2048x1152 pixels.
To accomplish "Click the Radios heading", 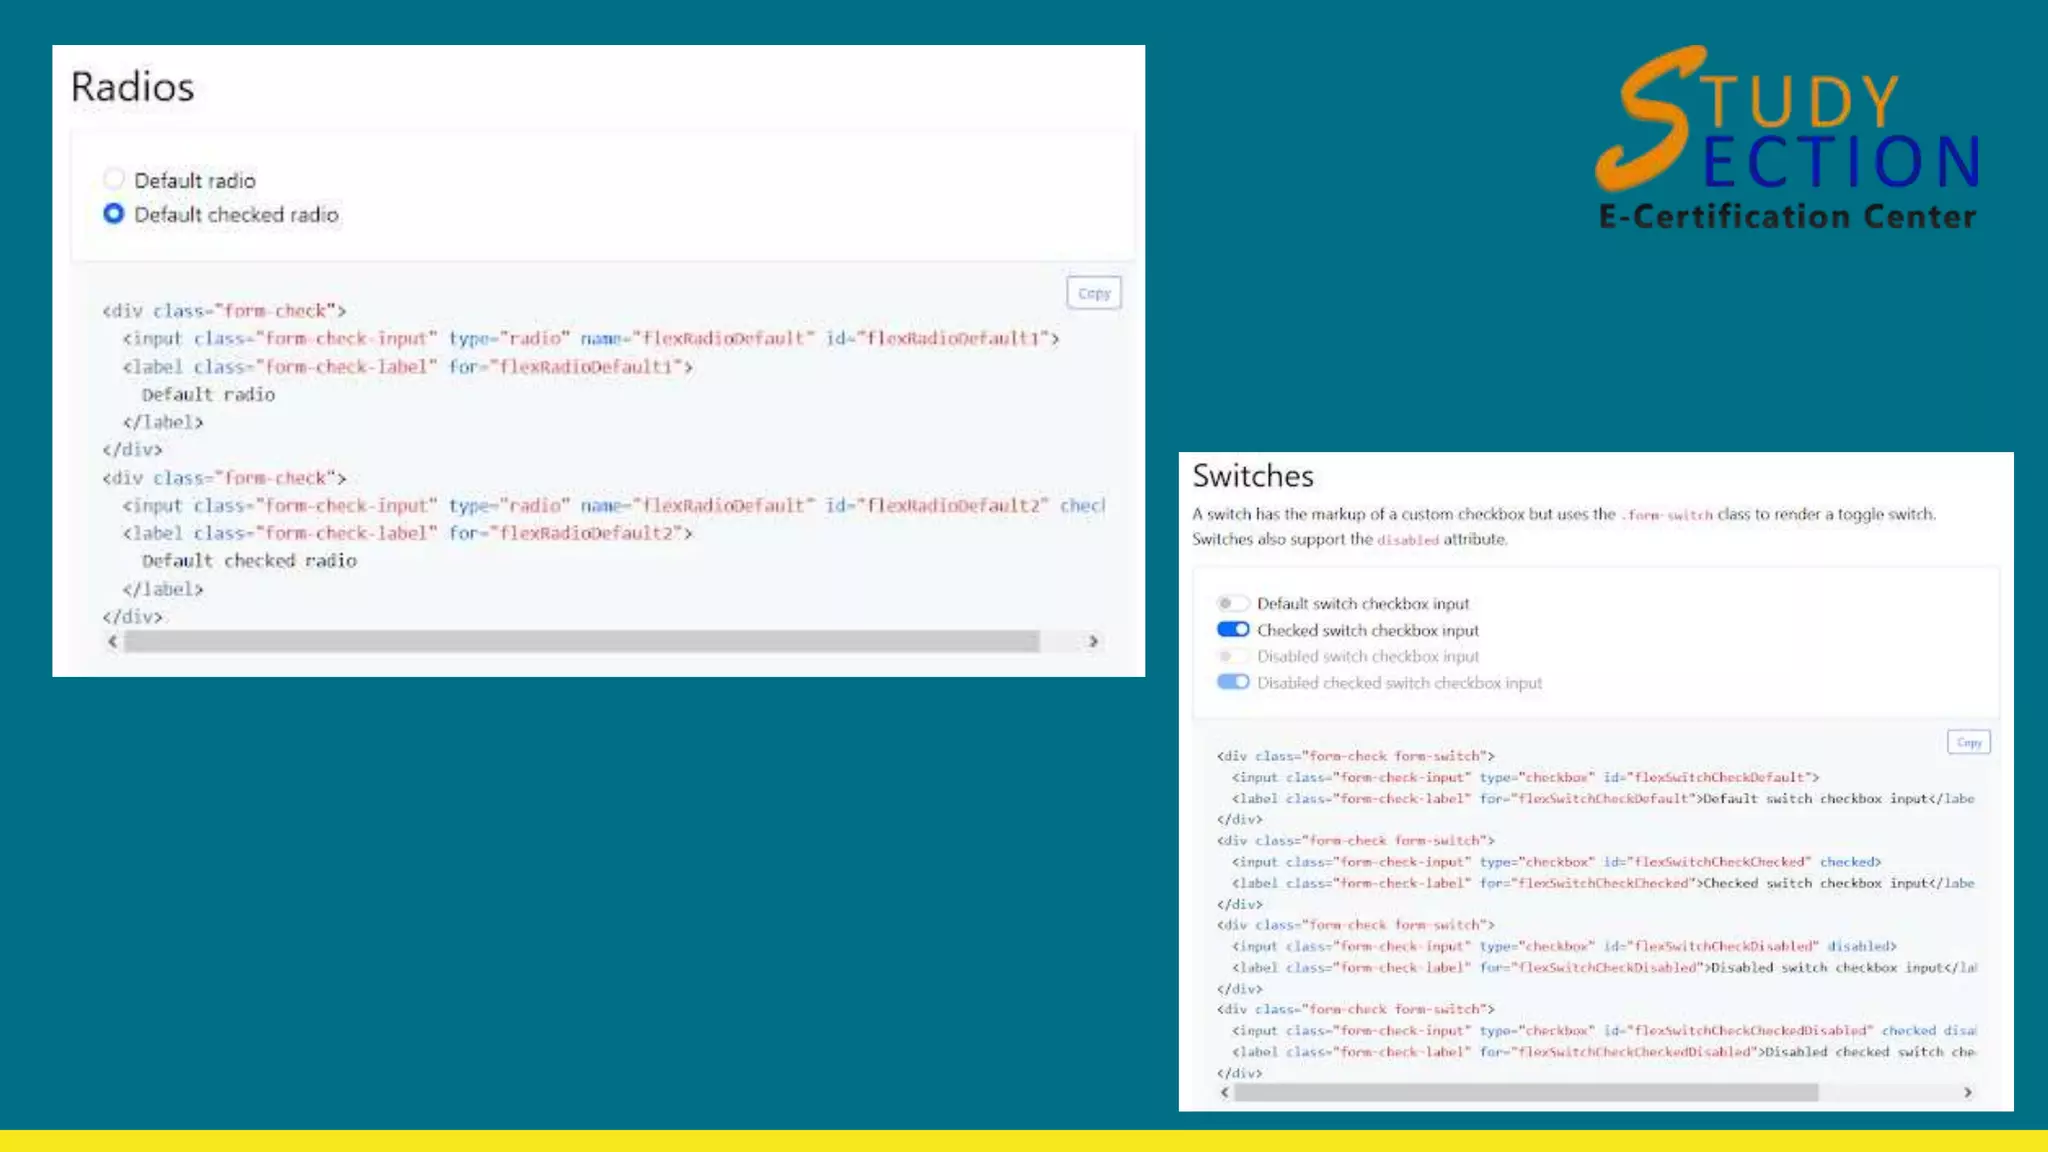I will (x=132, y=87).
